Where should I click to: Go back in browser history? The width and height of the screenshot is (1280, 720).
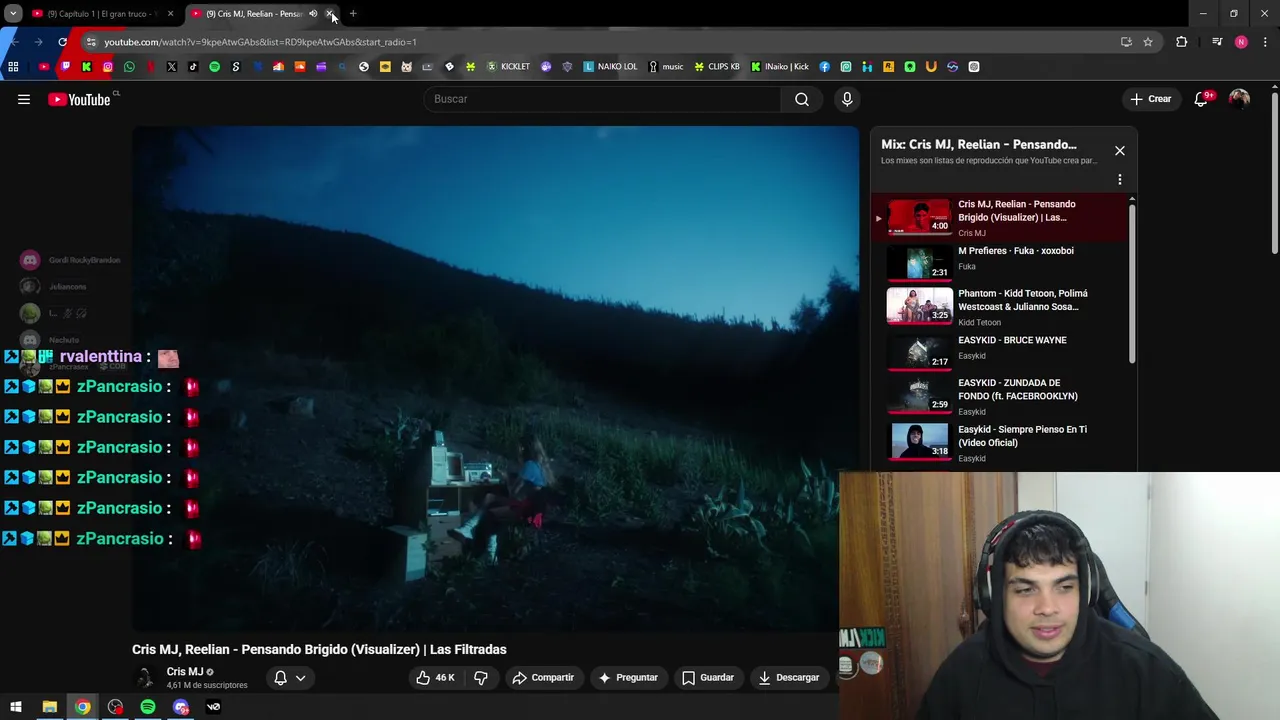click(x=14, y=42)
